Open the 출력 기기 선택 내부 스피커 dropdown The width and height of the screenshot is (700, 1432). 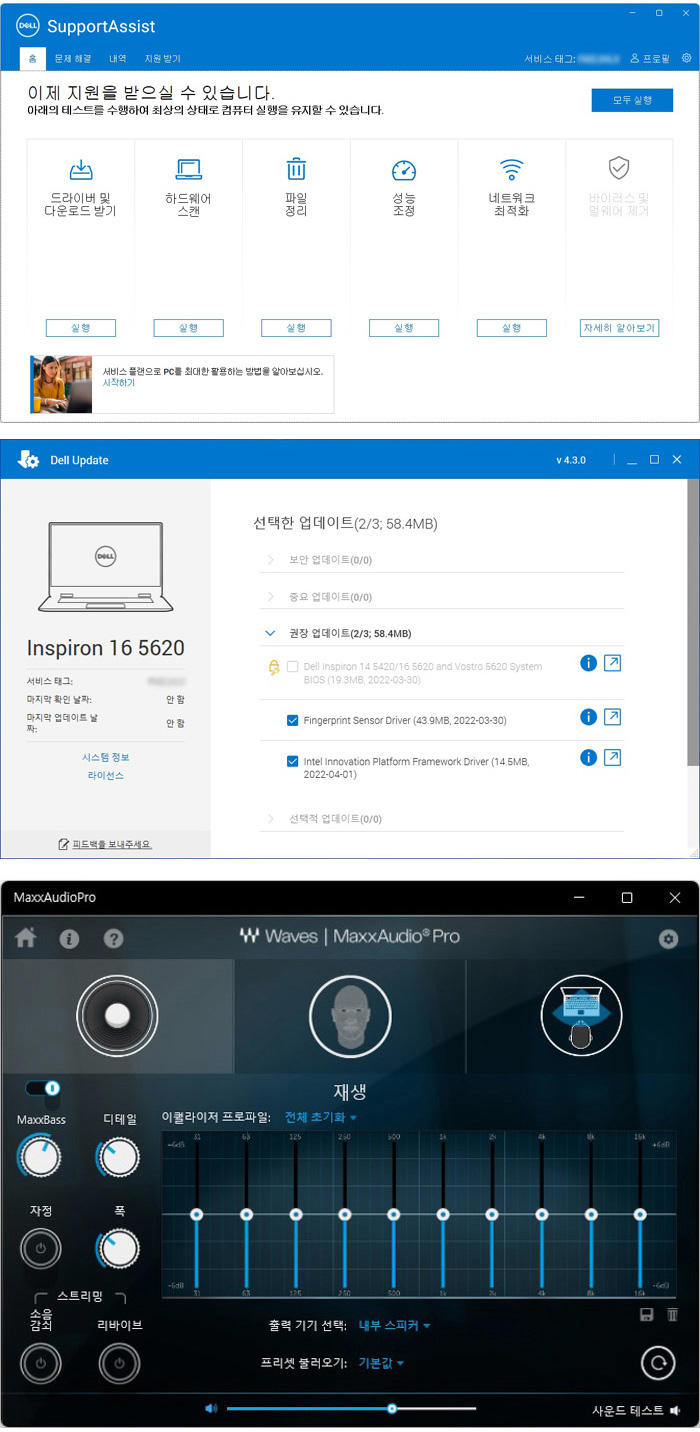pos(395,1325)
